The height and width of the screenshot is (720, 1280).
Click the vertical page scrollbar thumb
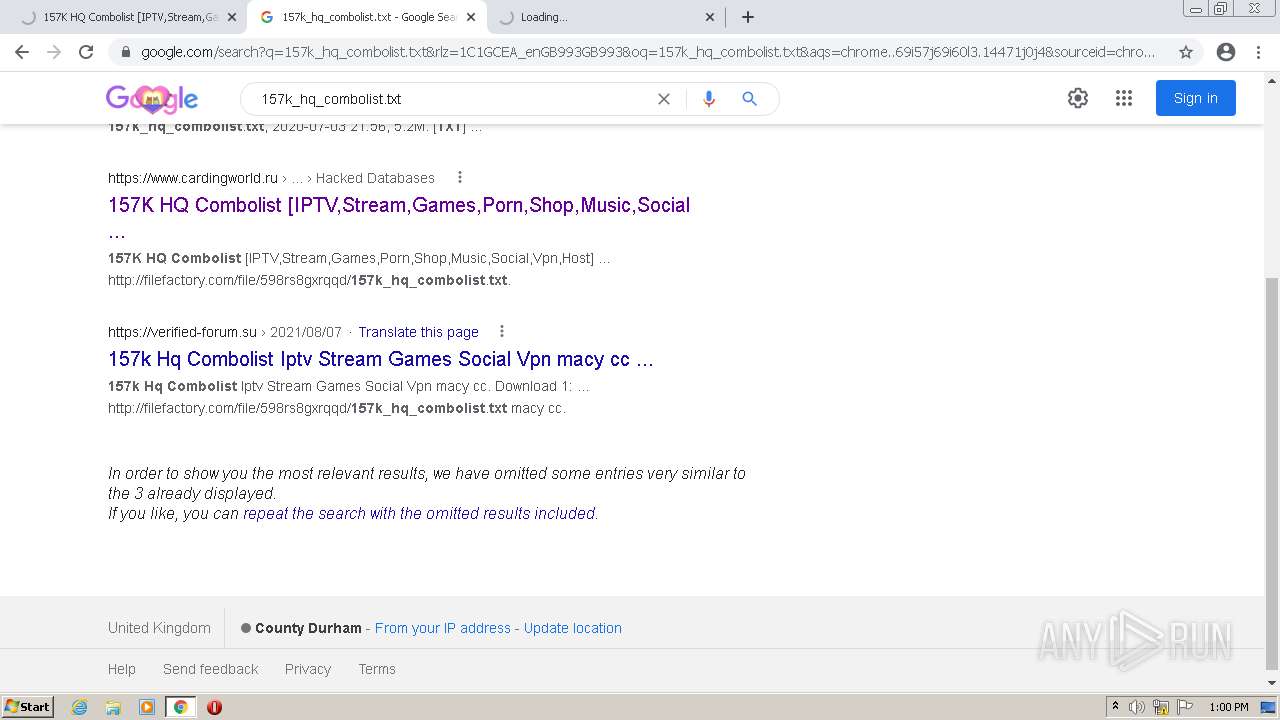click(1272, 472)
